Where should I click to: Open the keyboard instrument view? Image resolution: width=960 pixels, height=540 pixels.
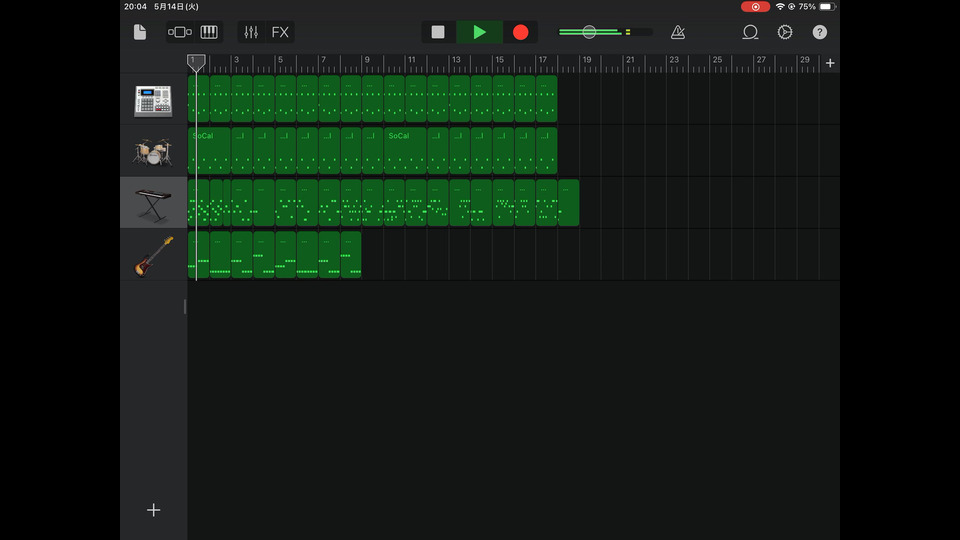[209, 32]
